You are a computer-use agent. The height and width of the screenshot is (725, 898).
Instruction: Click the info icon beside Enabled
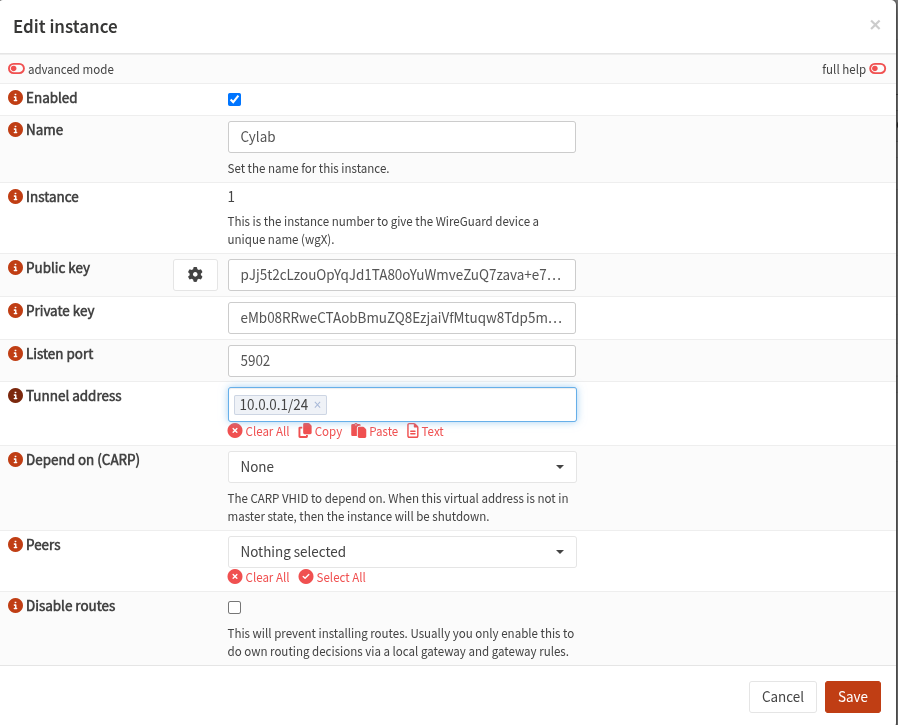click(x=16, y=98)
